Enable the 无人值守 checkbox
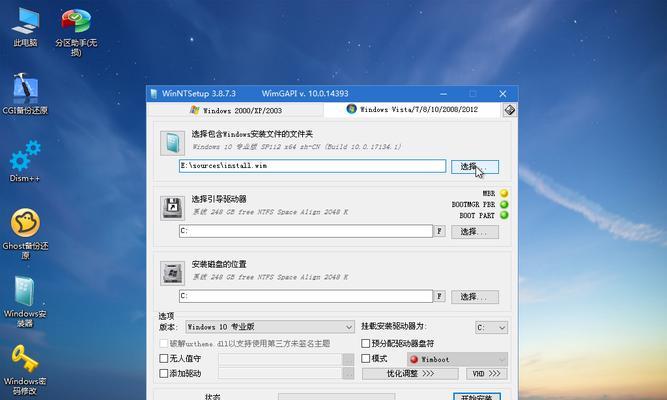The height and width of the screenshot is (400, 667). click(164, 358)
